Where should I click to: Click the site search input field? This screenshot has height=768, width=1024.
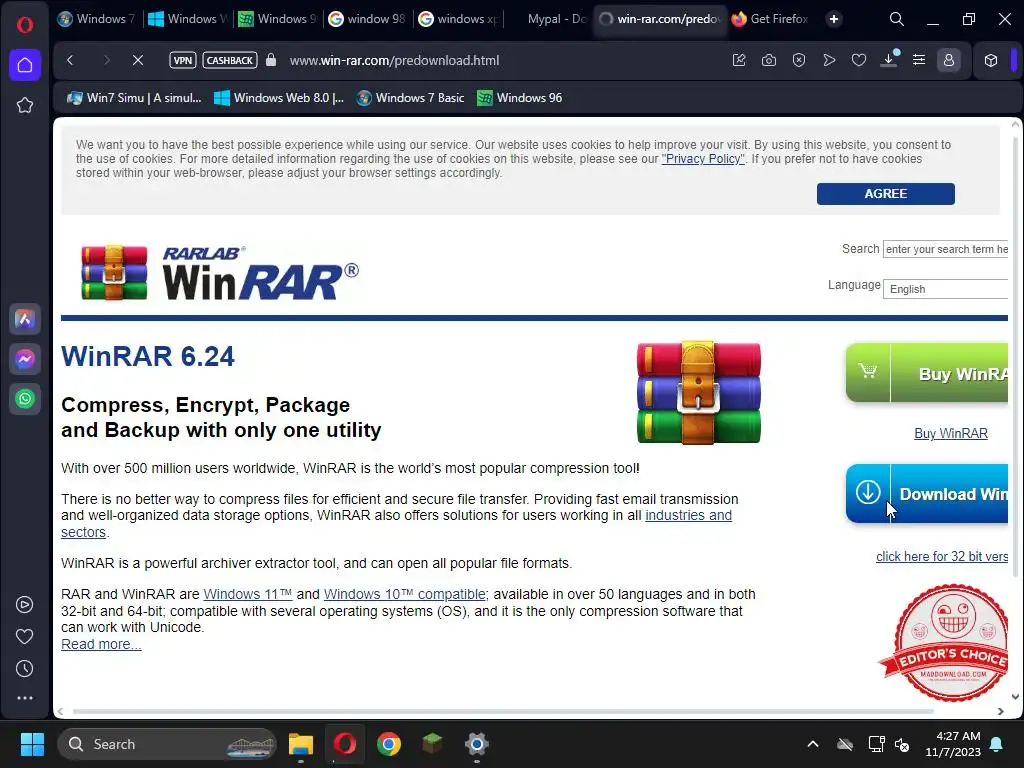click(946, 249)
